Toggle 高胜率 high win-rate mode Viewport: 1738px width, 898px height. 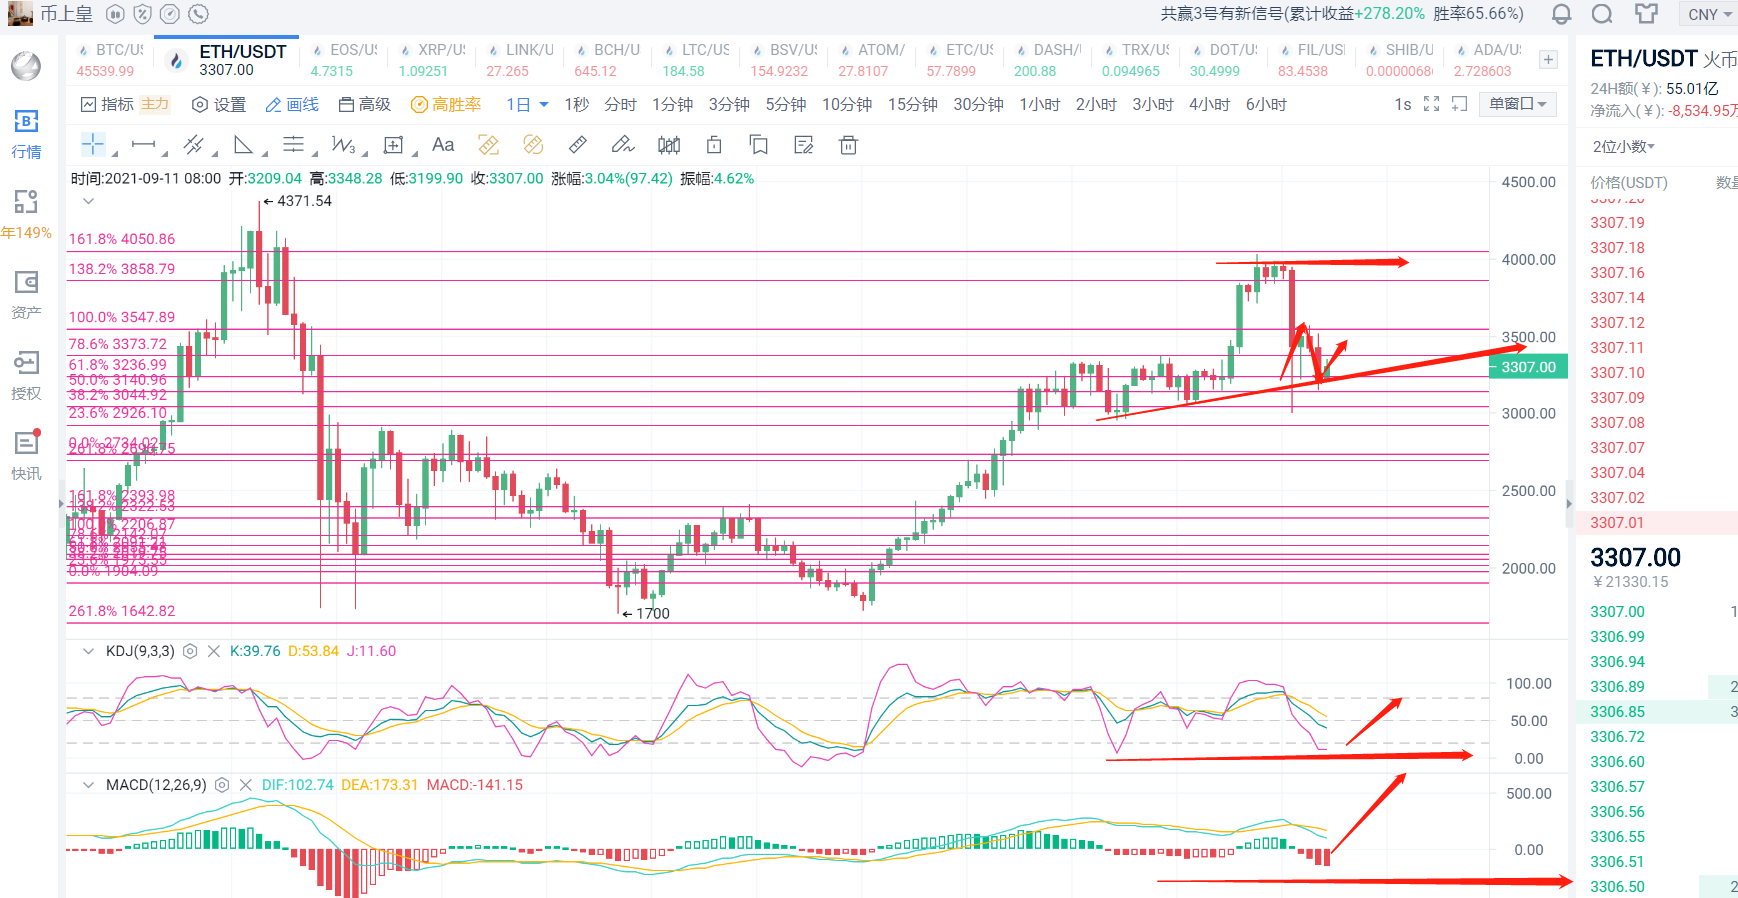pyautogui.click(x=446, y=104)
